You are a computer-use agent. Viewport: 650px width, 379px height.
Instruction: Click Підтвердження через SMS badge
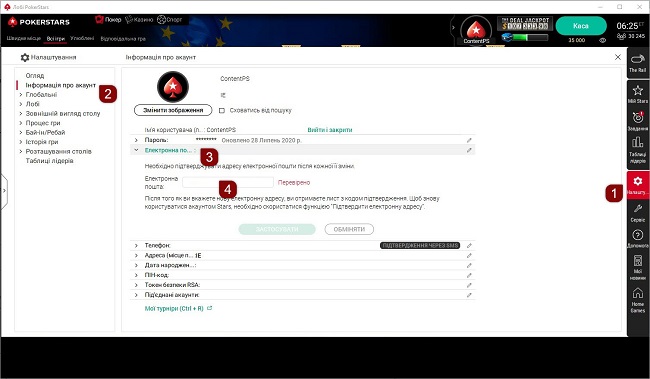pos(420,245)
